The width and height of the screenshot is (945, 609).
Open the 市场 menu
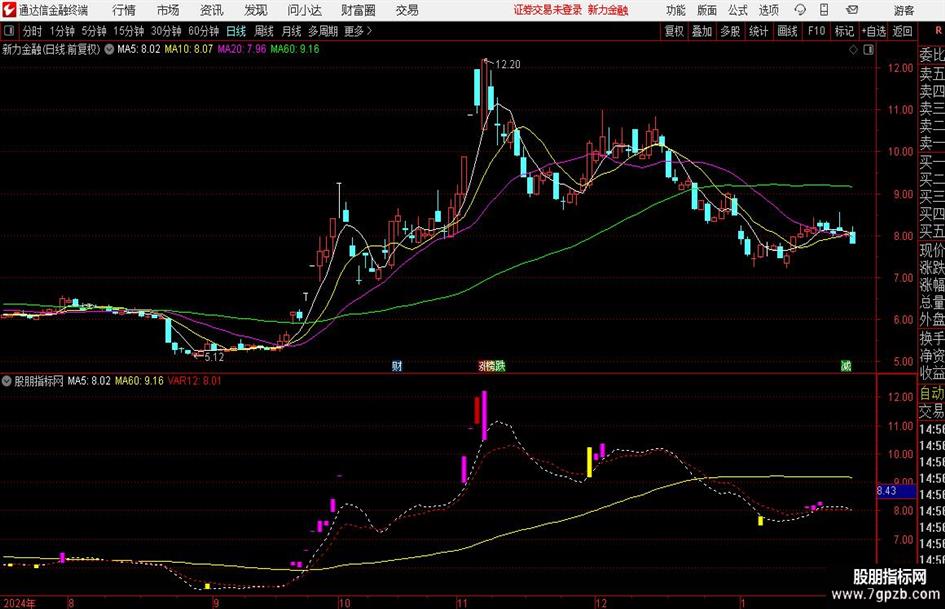point(168,10)
